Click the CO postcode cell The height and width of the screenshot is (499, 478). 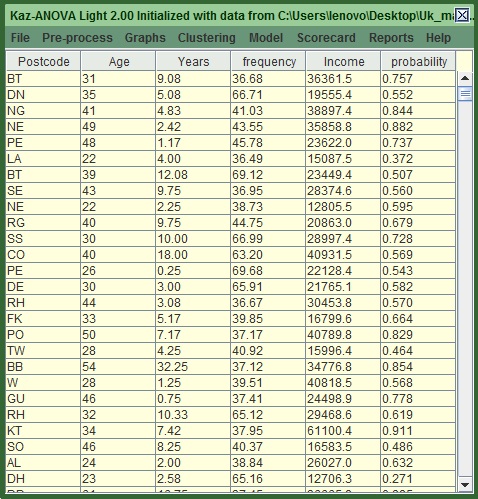43,255
